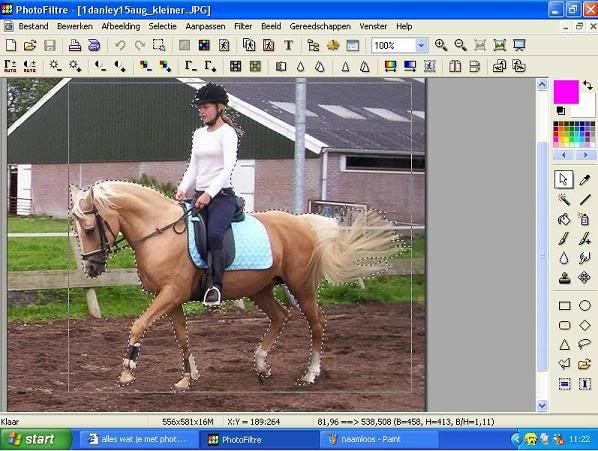Swap foreground and background colors
The height and width of the screenshot is (451, 598).
(587, 85)
